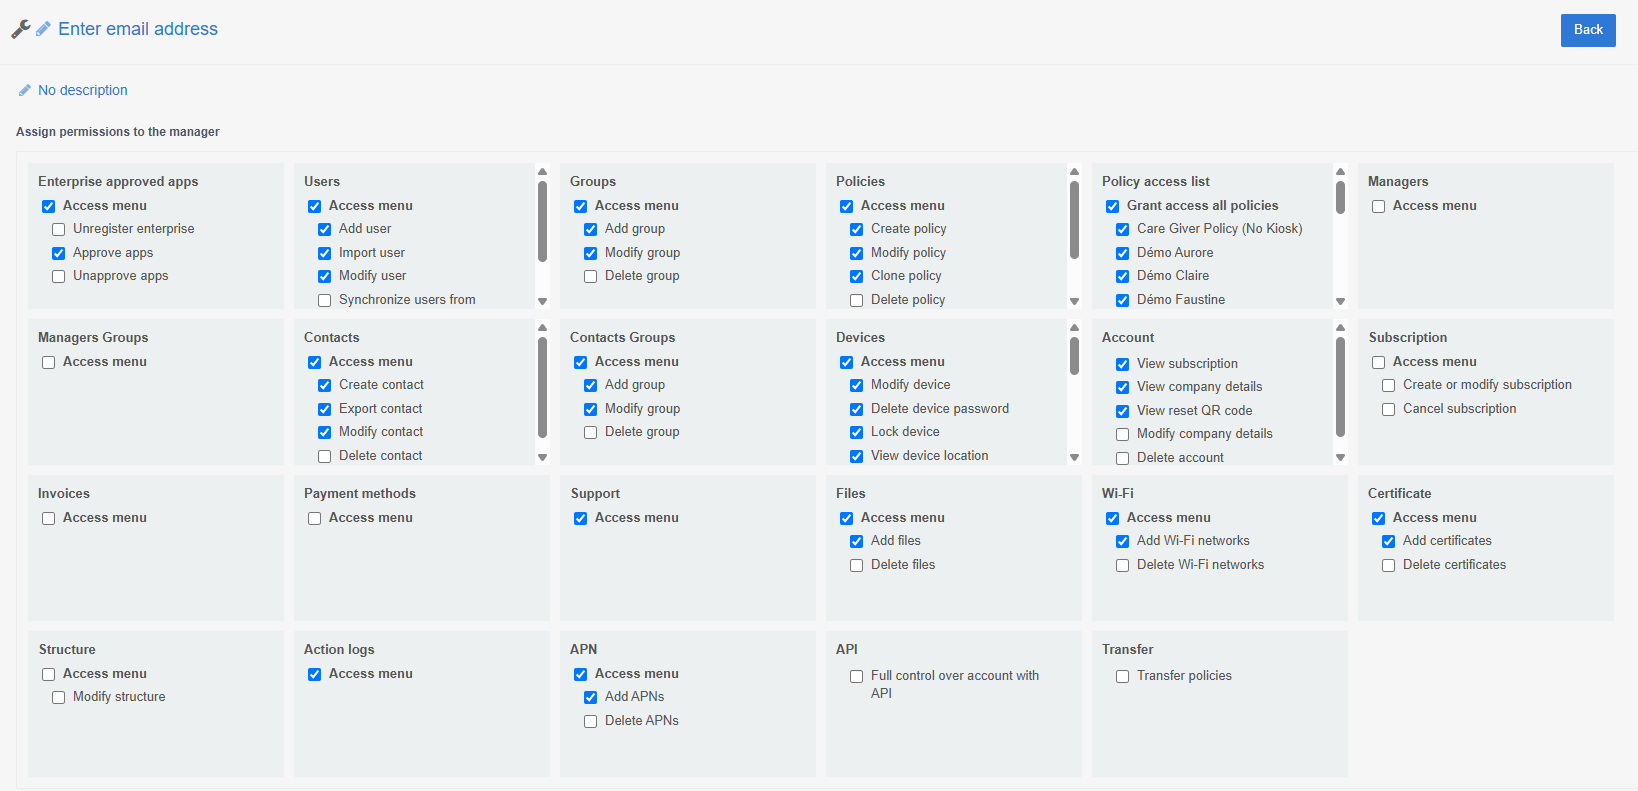Viewport: 1638px width, 791px height.
Task: Click the Account panel scroll down arrow
Action: [x=1340, y=457]
